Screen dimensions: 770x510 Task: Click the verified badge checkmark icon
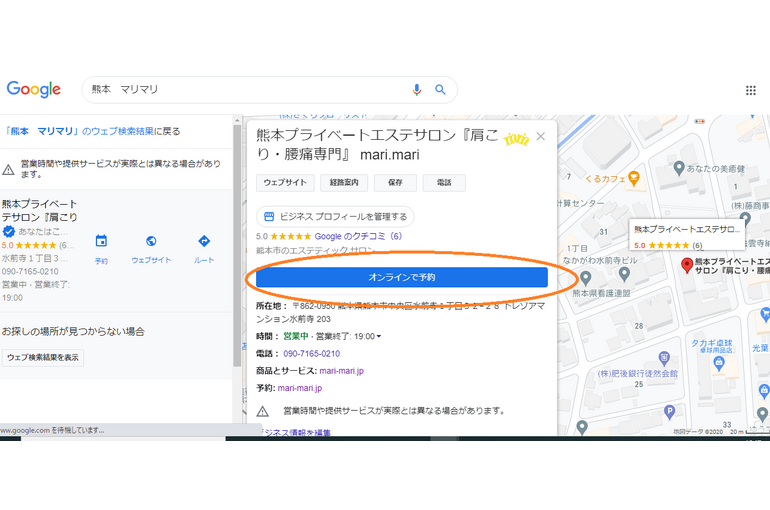[8, 232]
